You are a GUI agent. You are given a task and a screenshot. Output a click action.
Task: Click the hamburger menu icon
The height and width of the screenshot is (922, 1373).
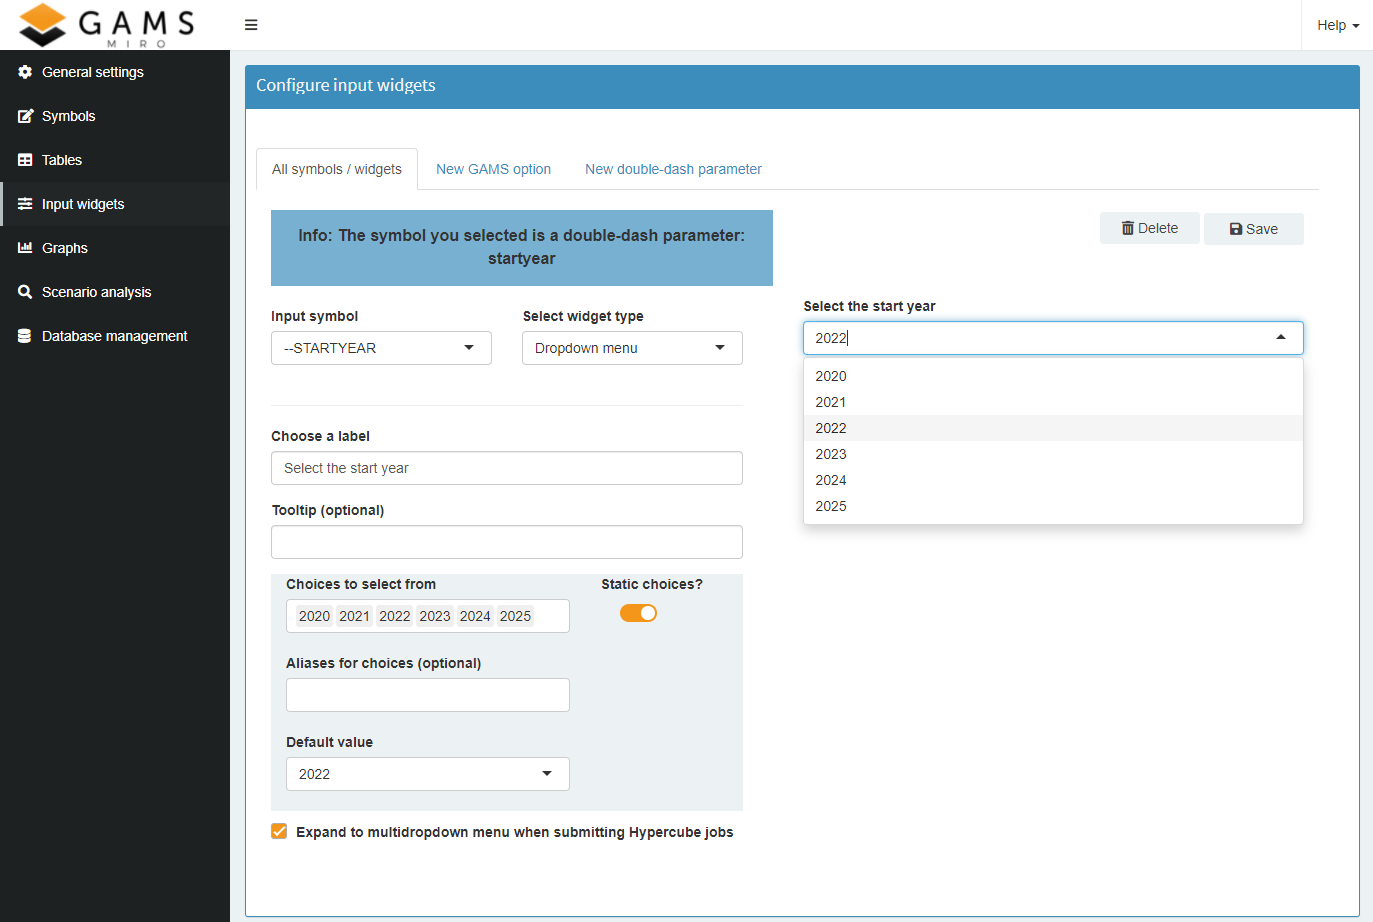250,24
